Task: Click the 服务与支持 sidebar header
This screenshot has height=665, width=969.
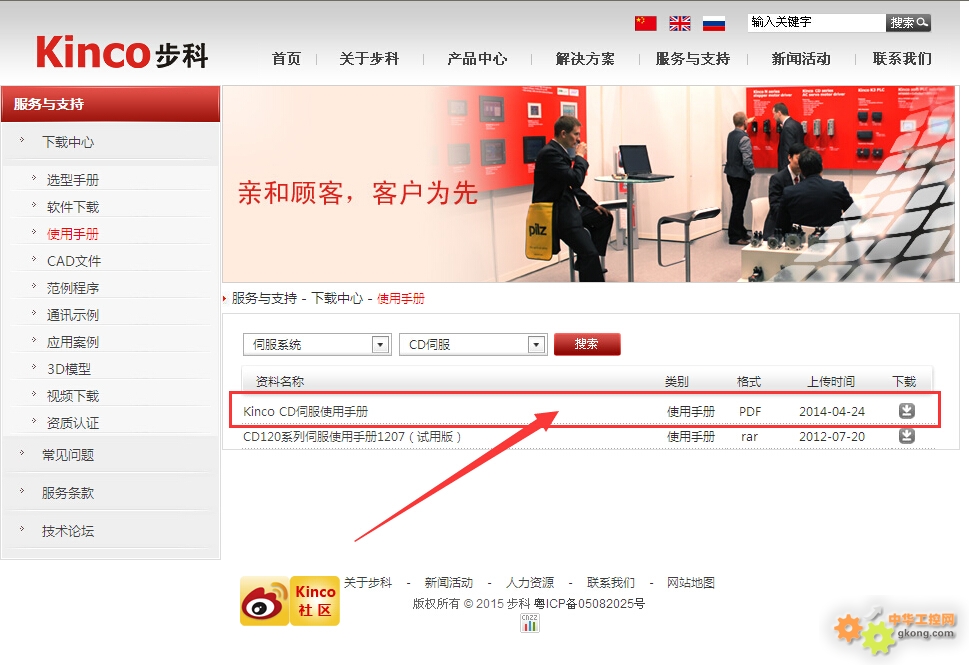Action: coord(110,104)
